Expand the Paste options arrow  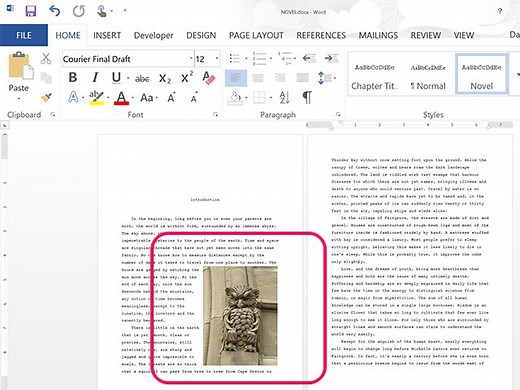(x=19, y=99)
